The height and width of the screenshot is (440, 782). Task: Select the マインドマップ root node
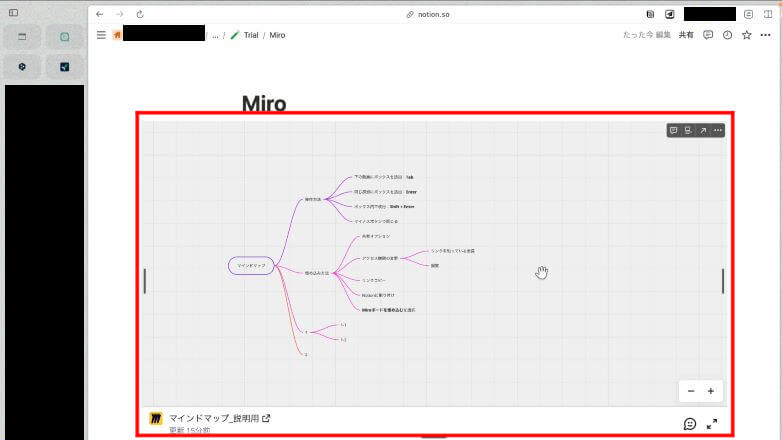[251, 265]
